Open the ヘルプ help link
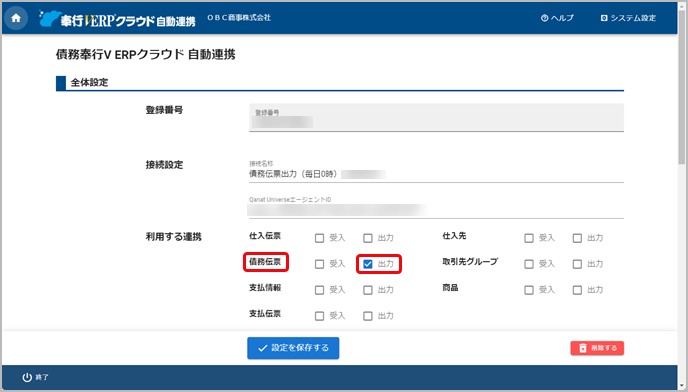This screenshot has height=392, width=688. pyautogui.click(x=557, y=18)
